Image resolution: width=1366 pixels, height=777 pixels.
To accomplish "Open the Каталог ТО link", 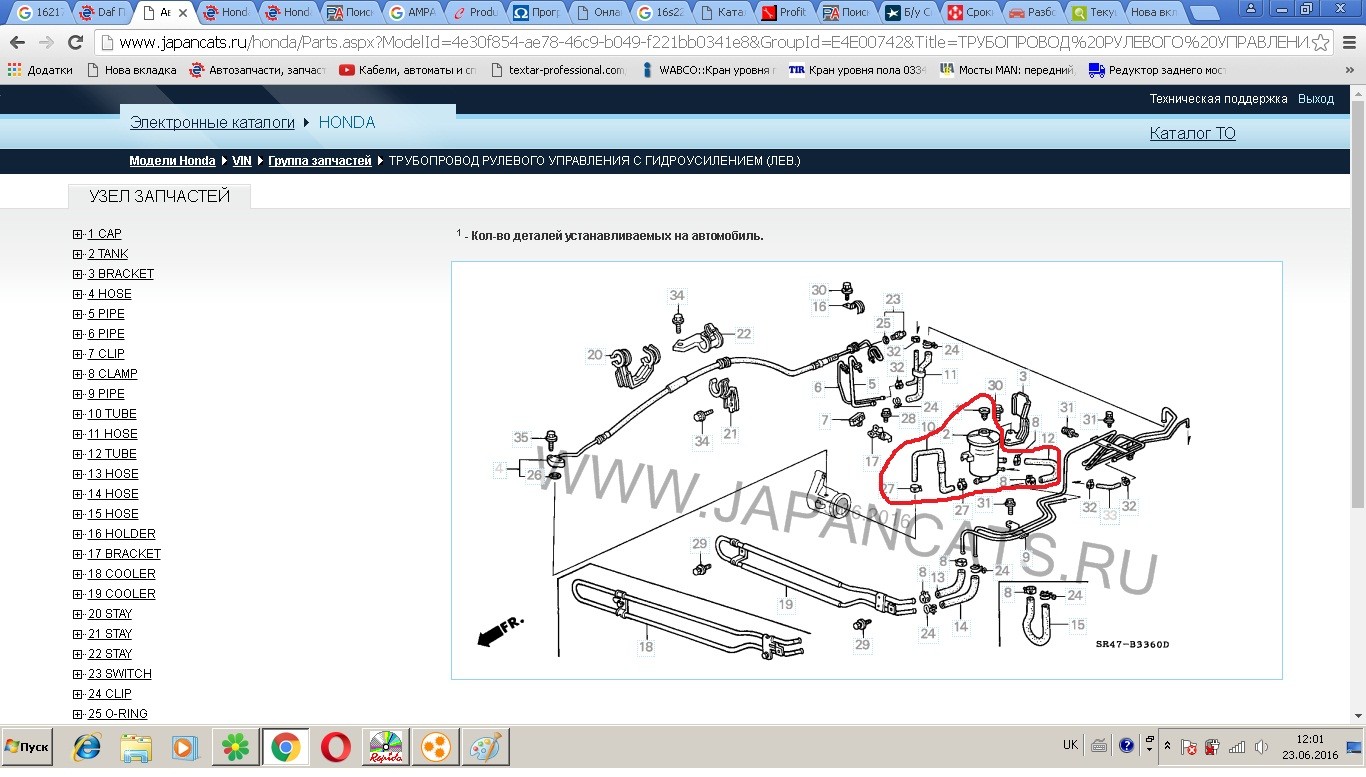I will [1192, 133].
